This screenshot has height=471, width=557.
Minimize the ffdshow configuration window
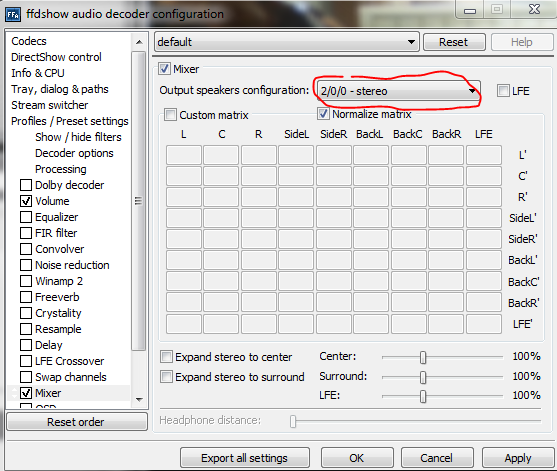coord(470,10)
